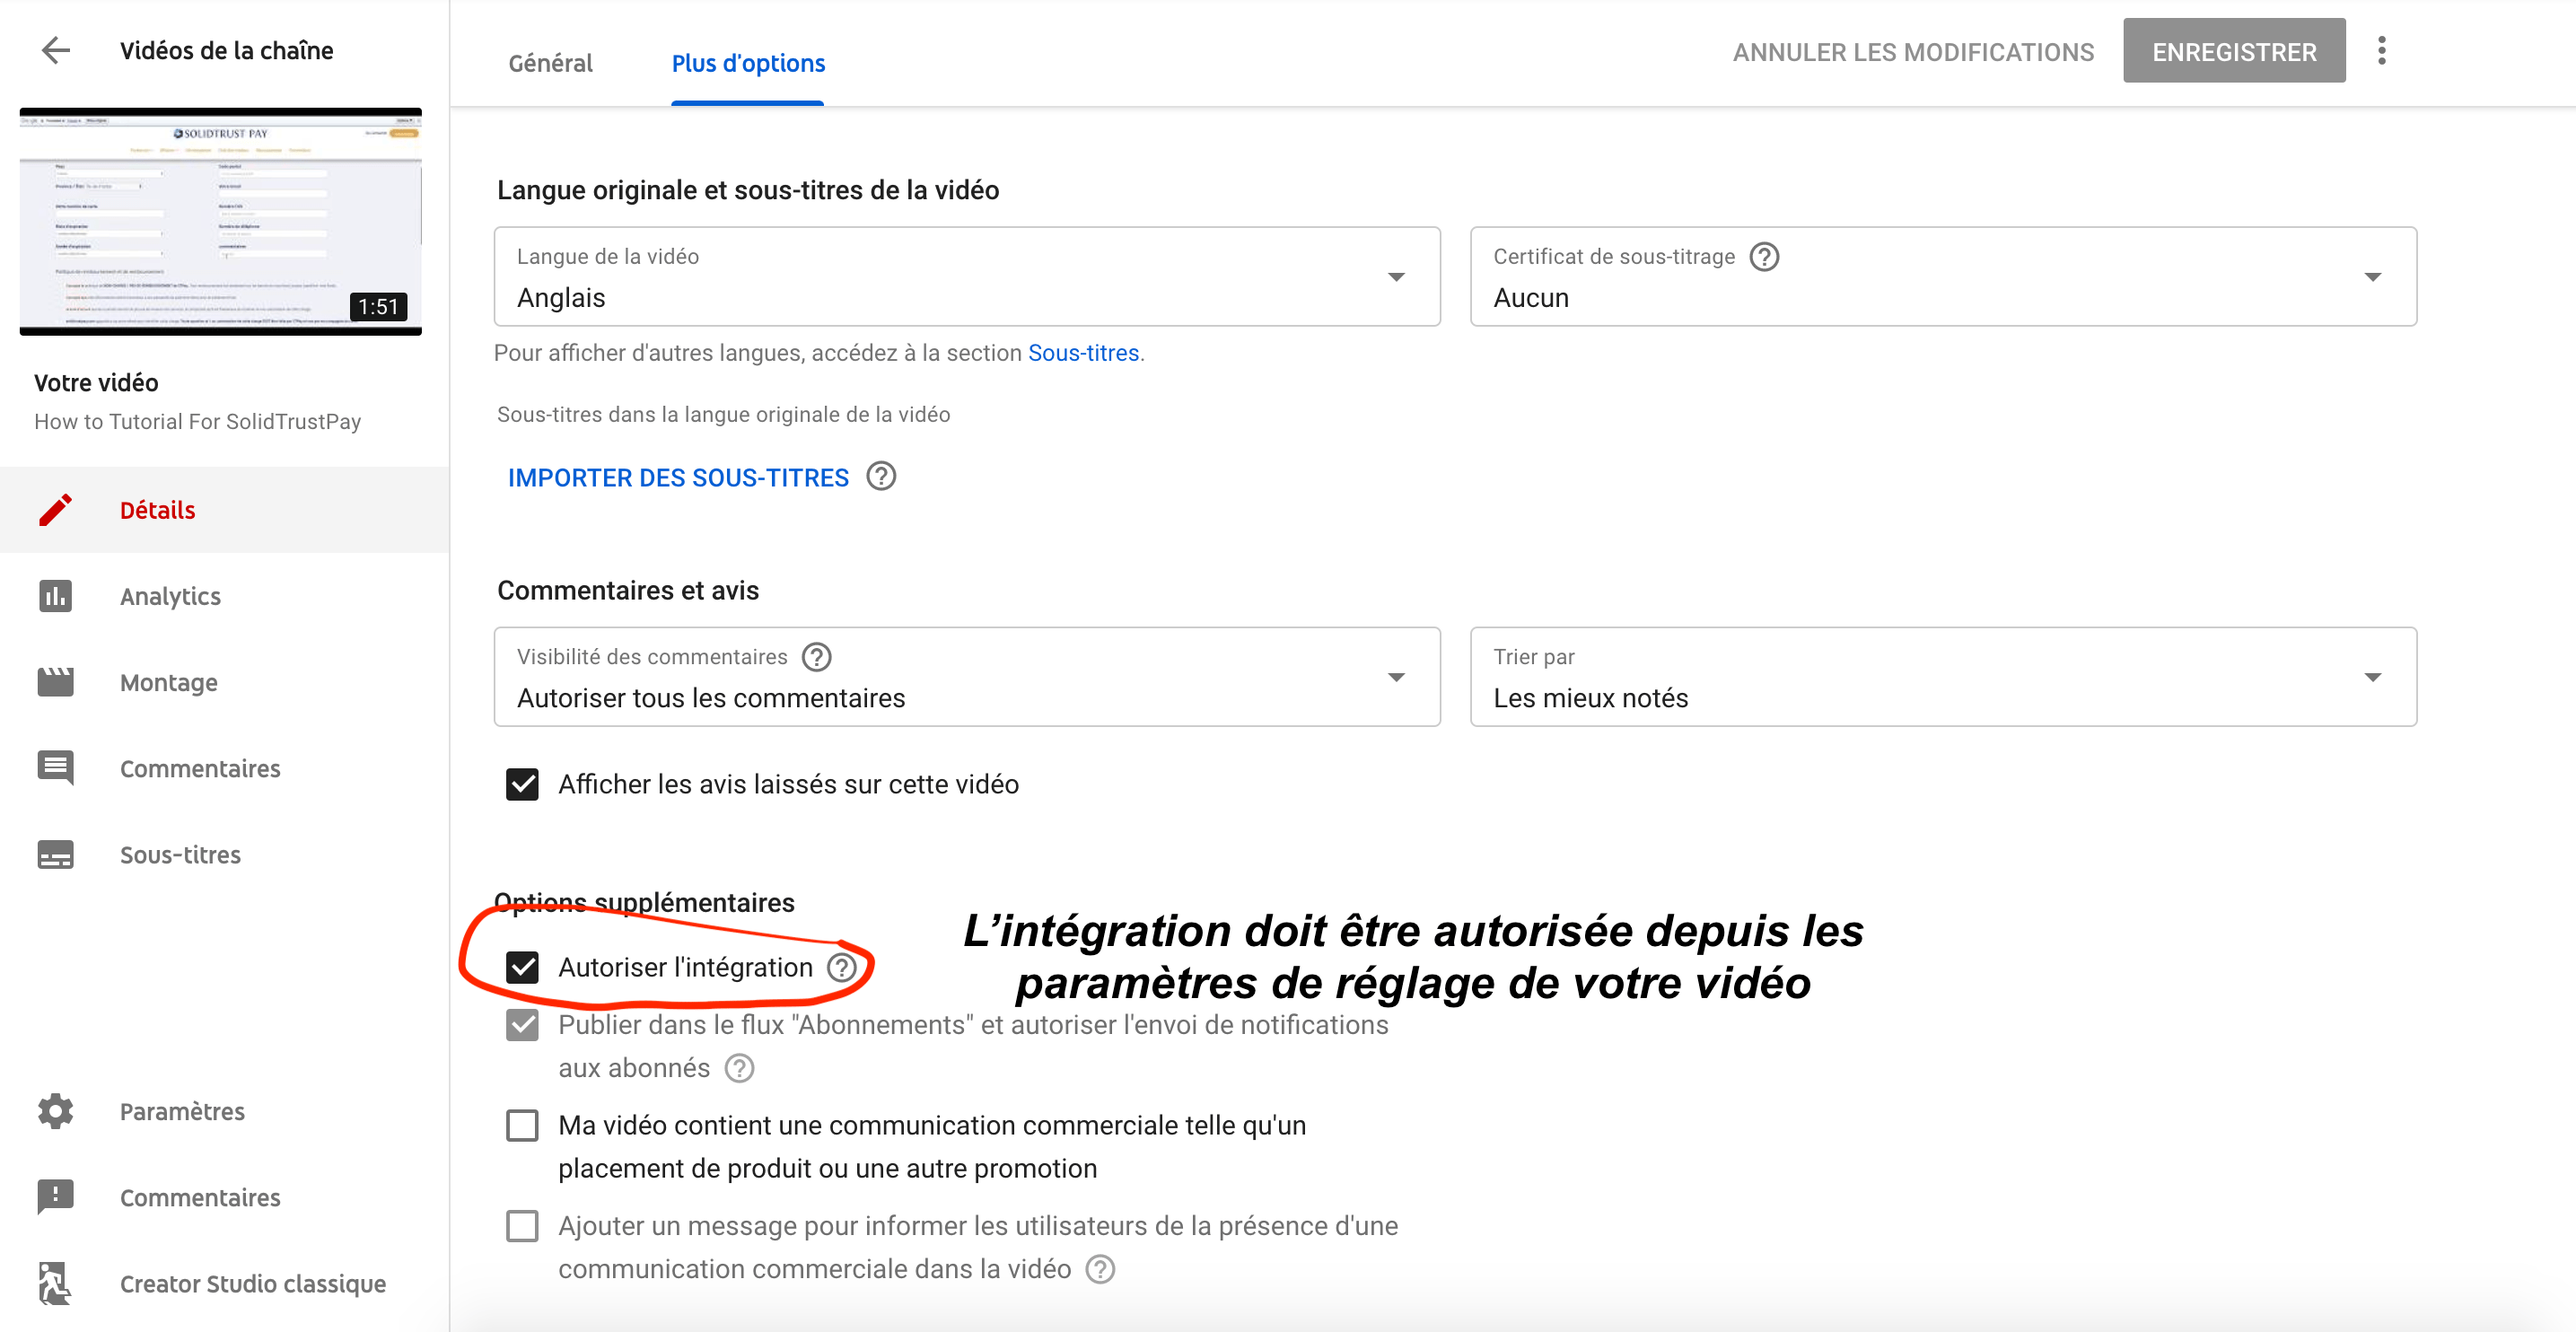Open help icon after 'communication commerciale dans la vidéo'
Viewport: 2576px width, 1332px height.
tap(1100, 1269)
